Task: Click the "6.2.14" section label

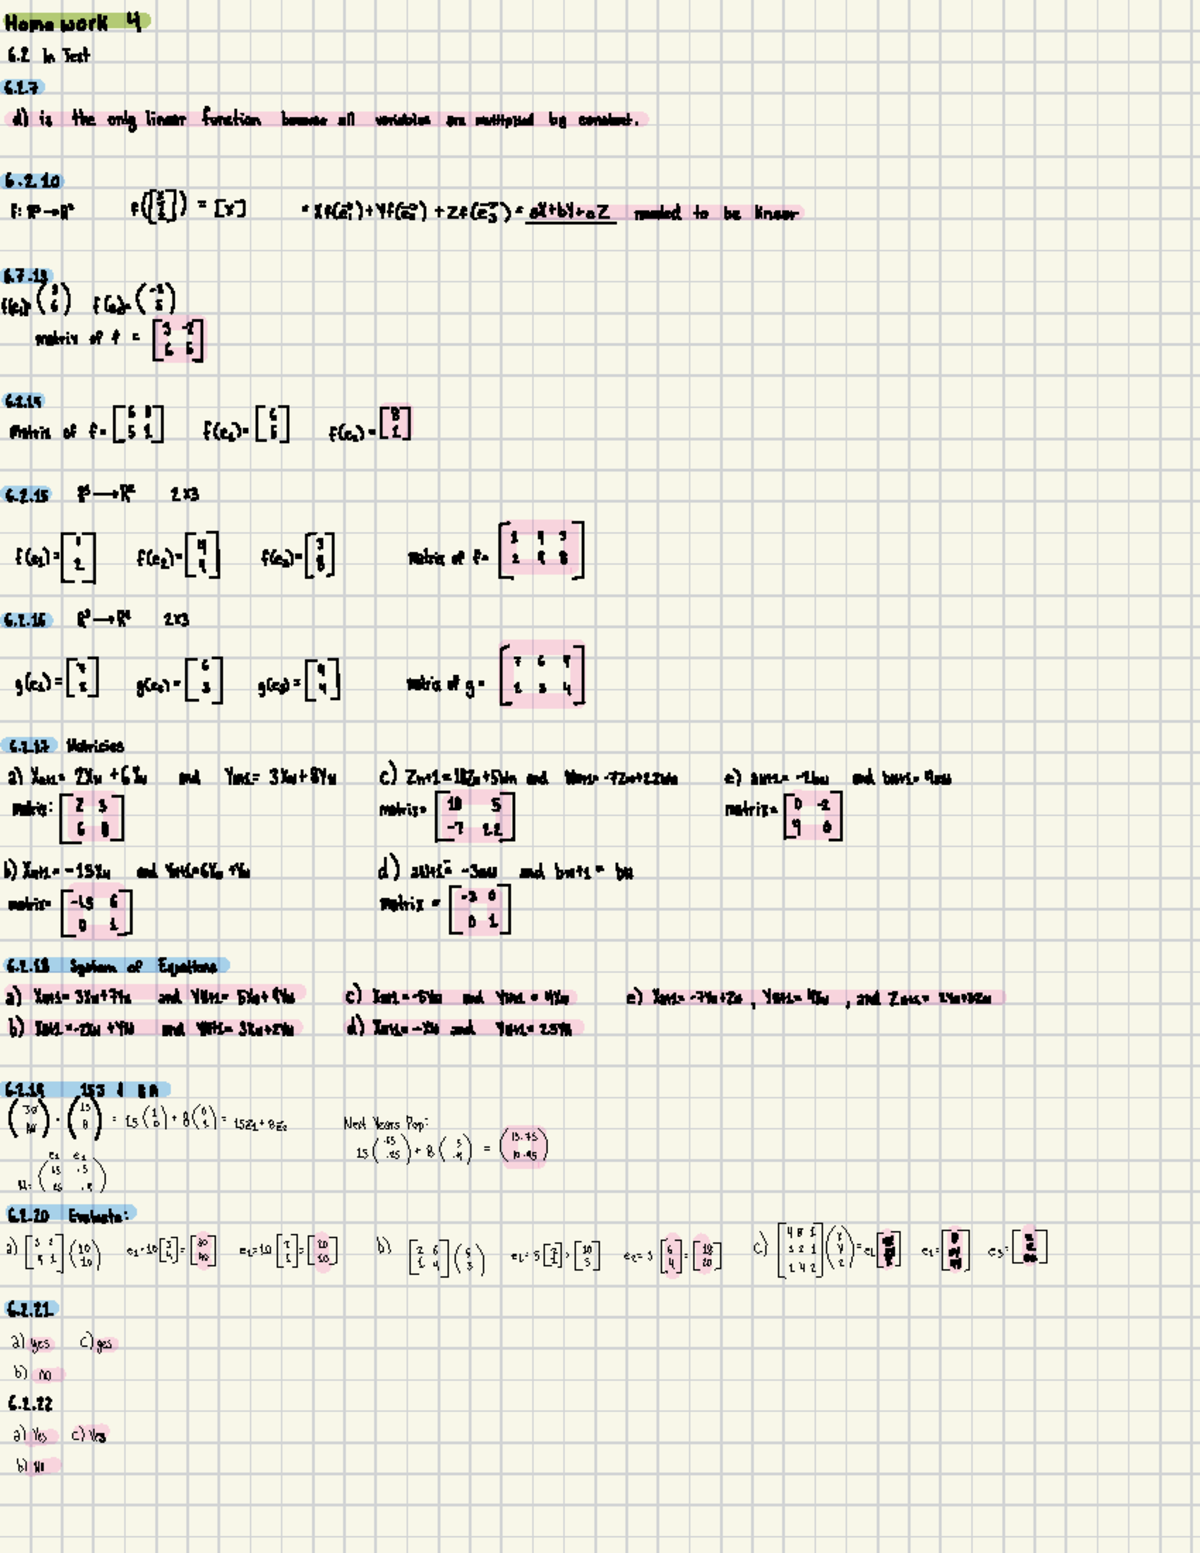Action: point(24,401)
